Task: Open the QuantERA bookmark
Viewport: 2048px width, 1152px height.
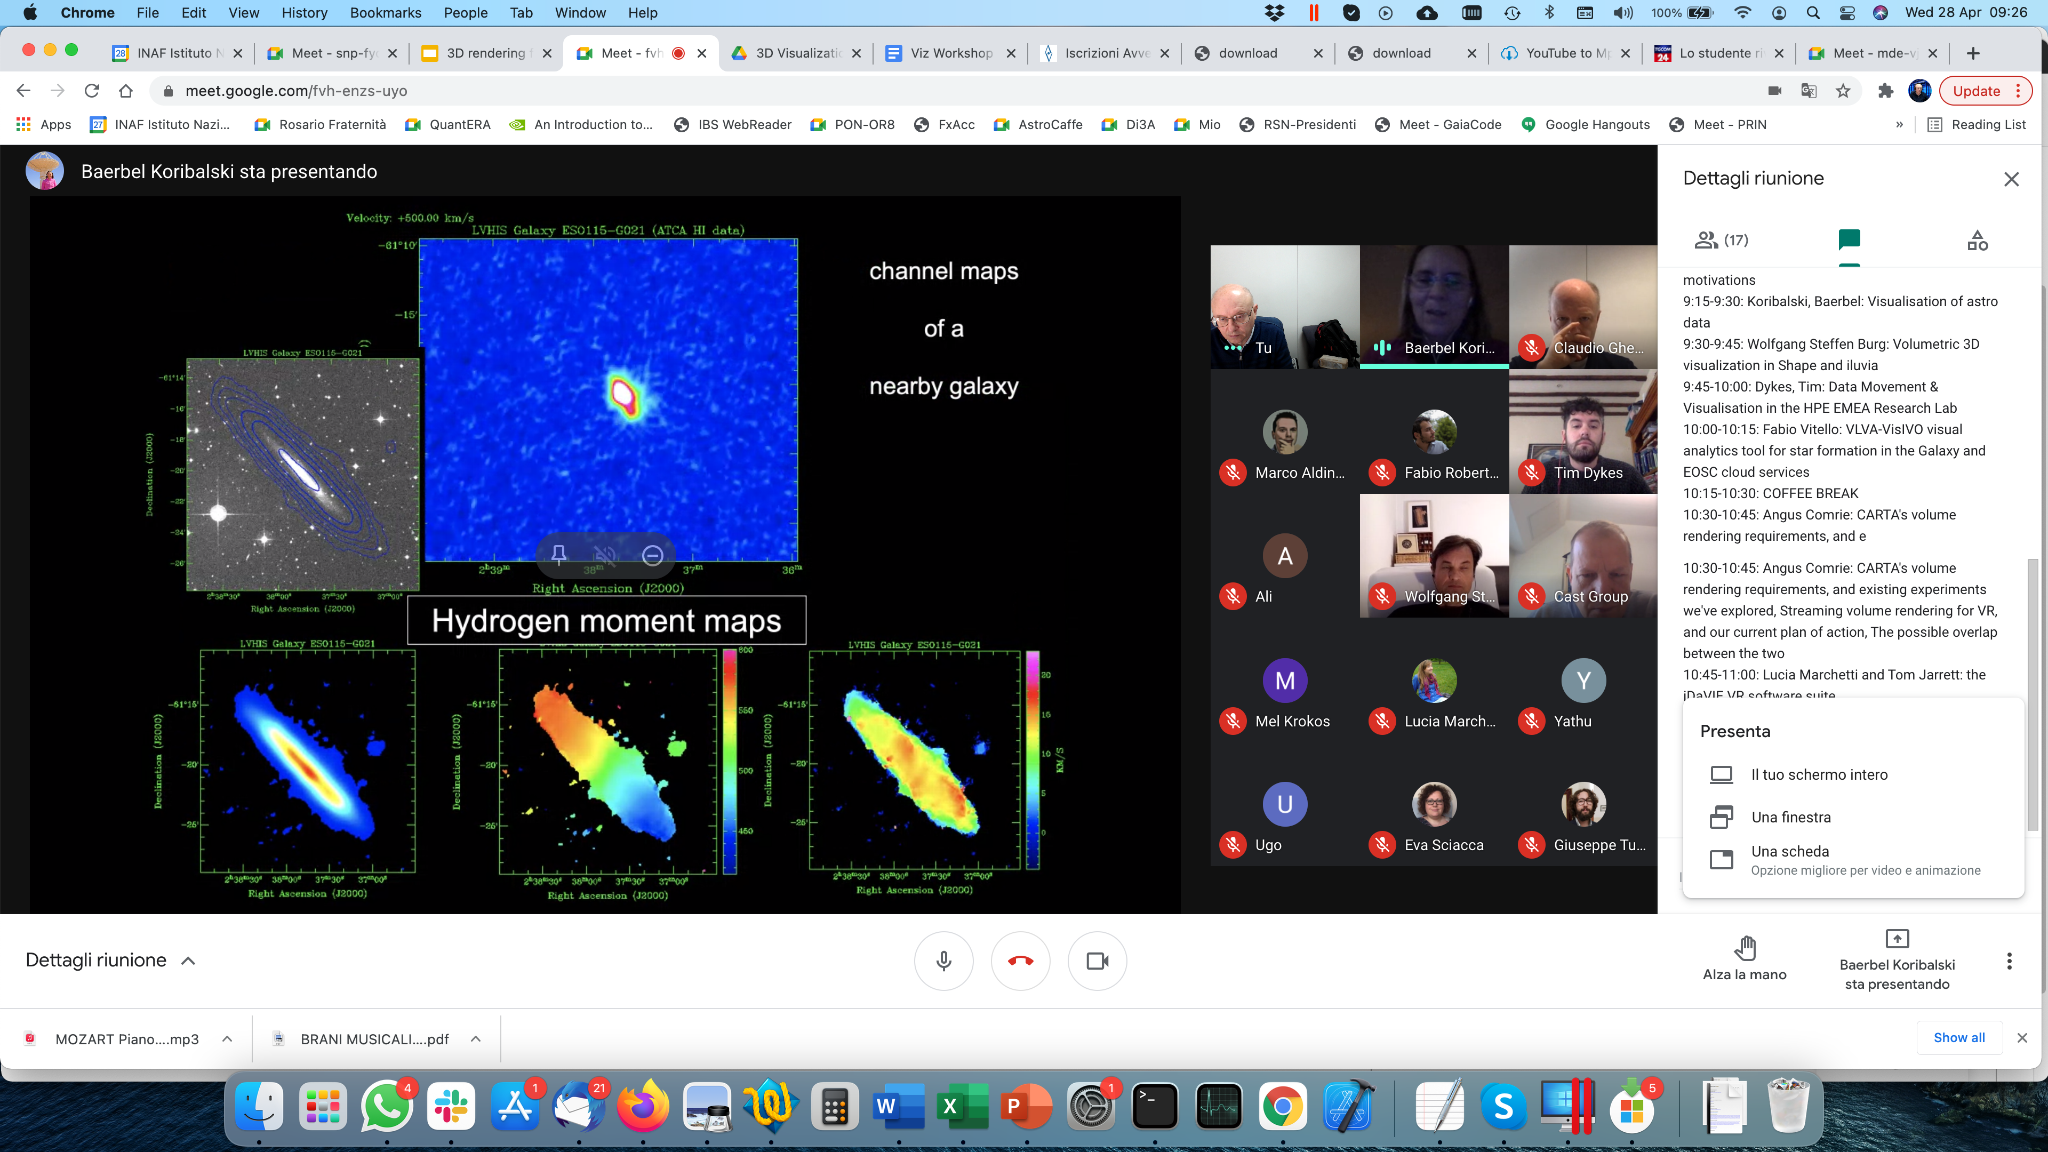Action: 448,125
